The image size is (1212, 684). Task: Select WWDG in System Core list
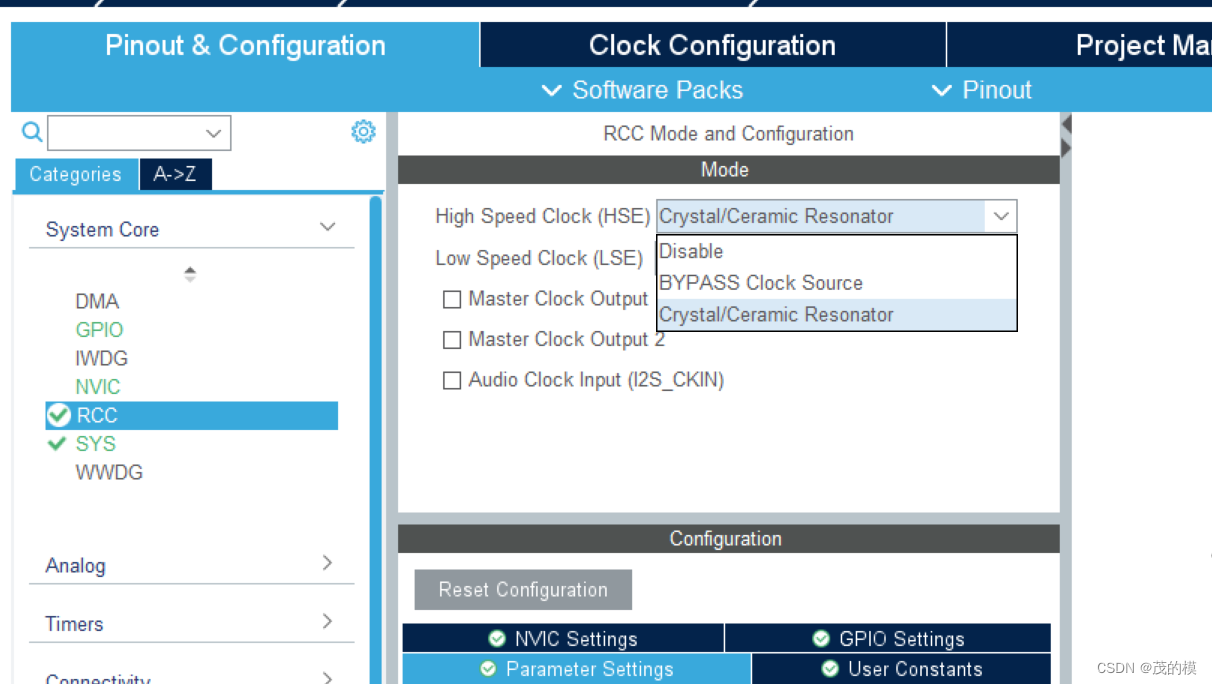(109, 472)
